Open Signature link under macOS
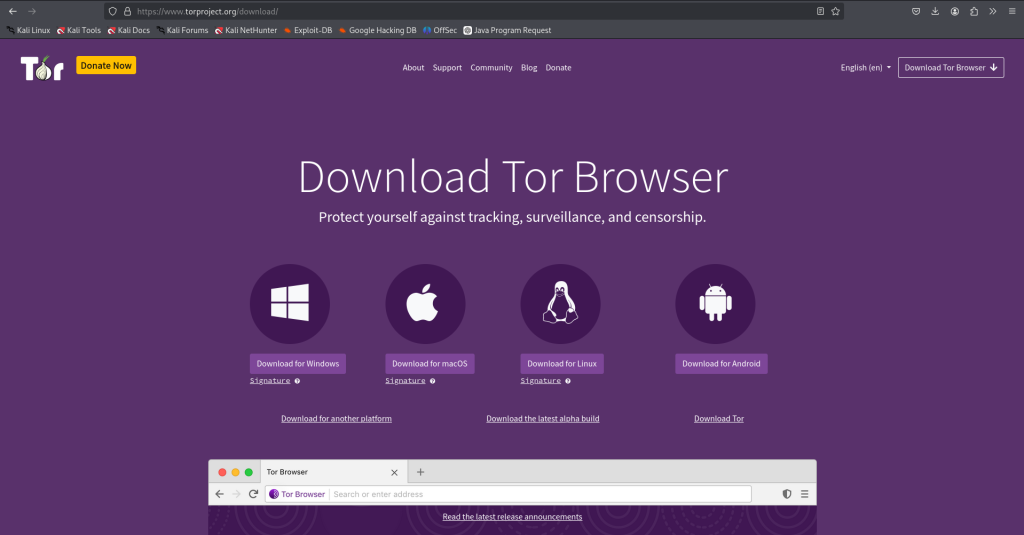Viewport: 1024px width, 535px height. coord(405,381)
